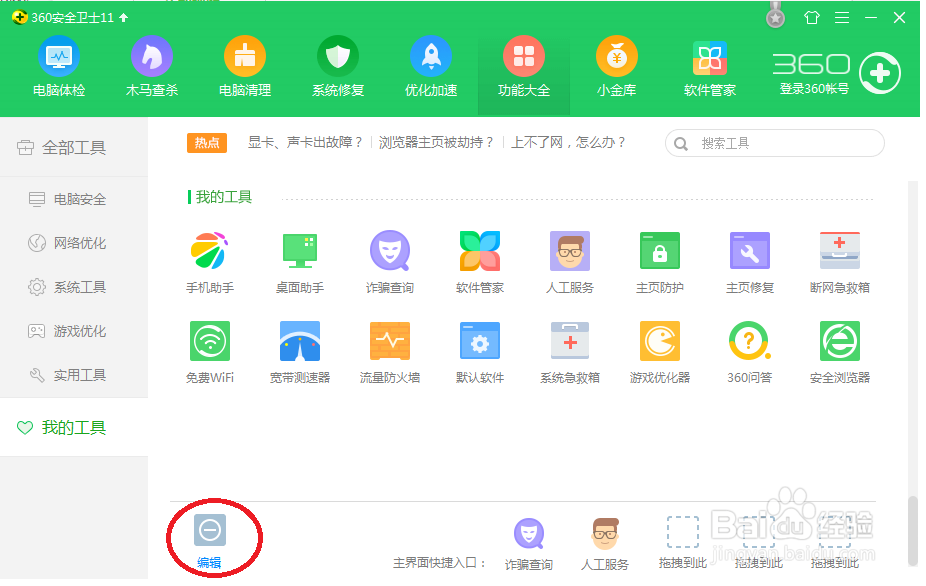Image resolution: width=926 pixels, height=586 pixels.
Task: Click the search magnifier icon
Action: 681,144
